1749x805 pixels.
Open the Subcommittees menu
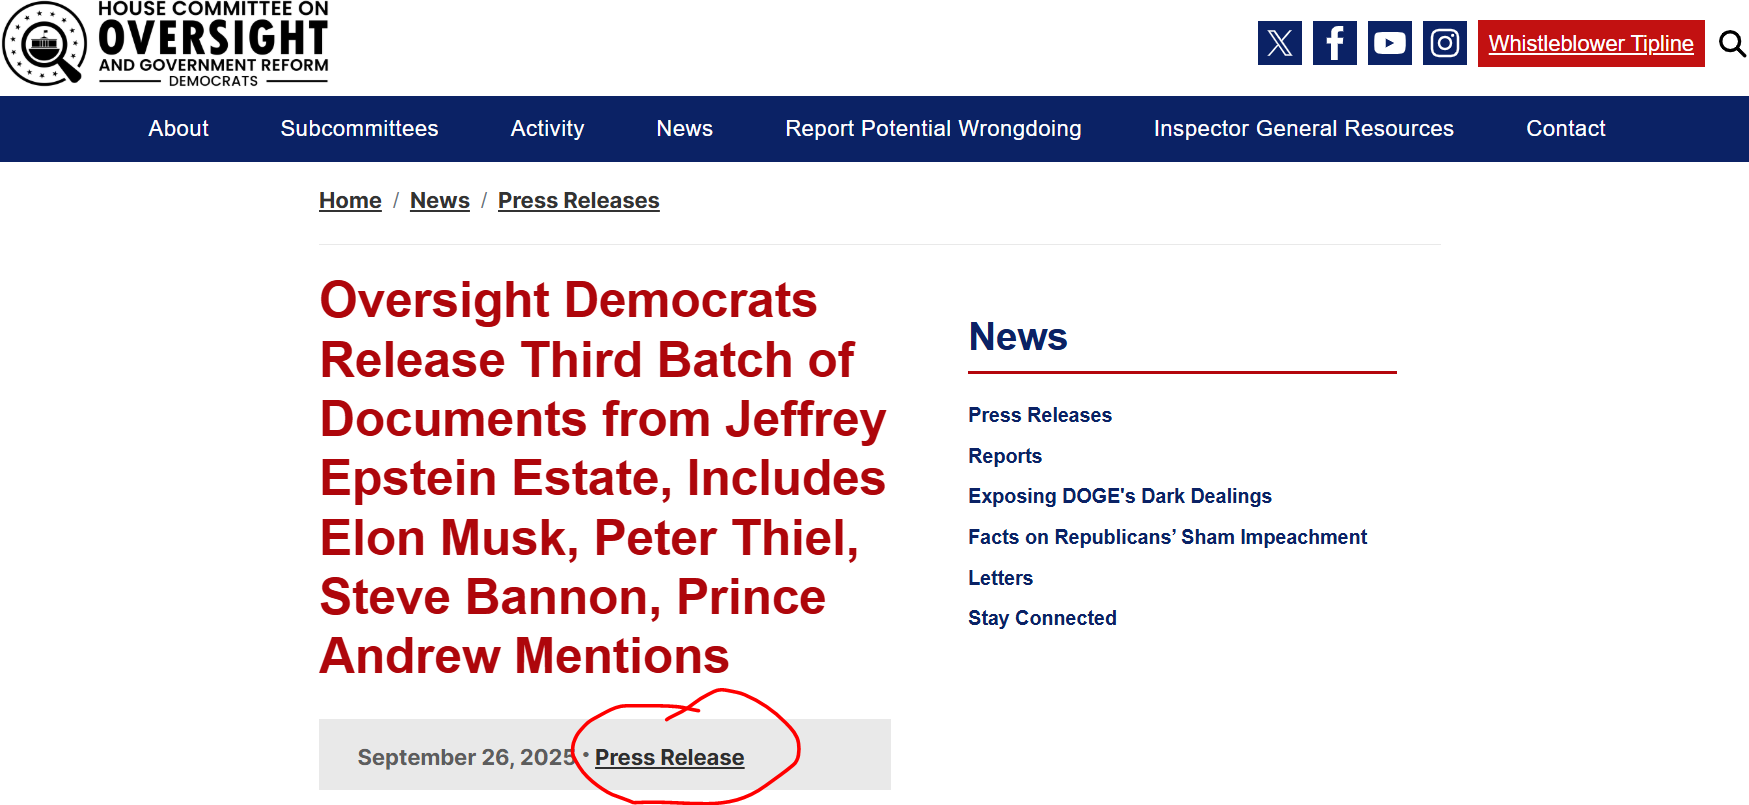coord(359,129)
